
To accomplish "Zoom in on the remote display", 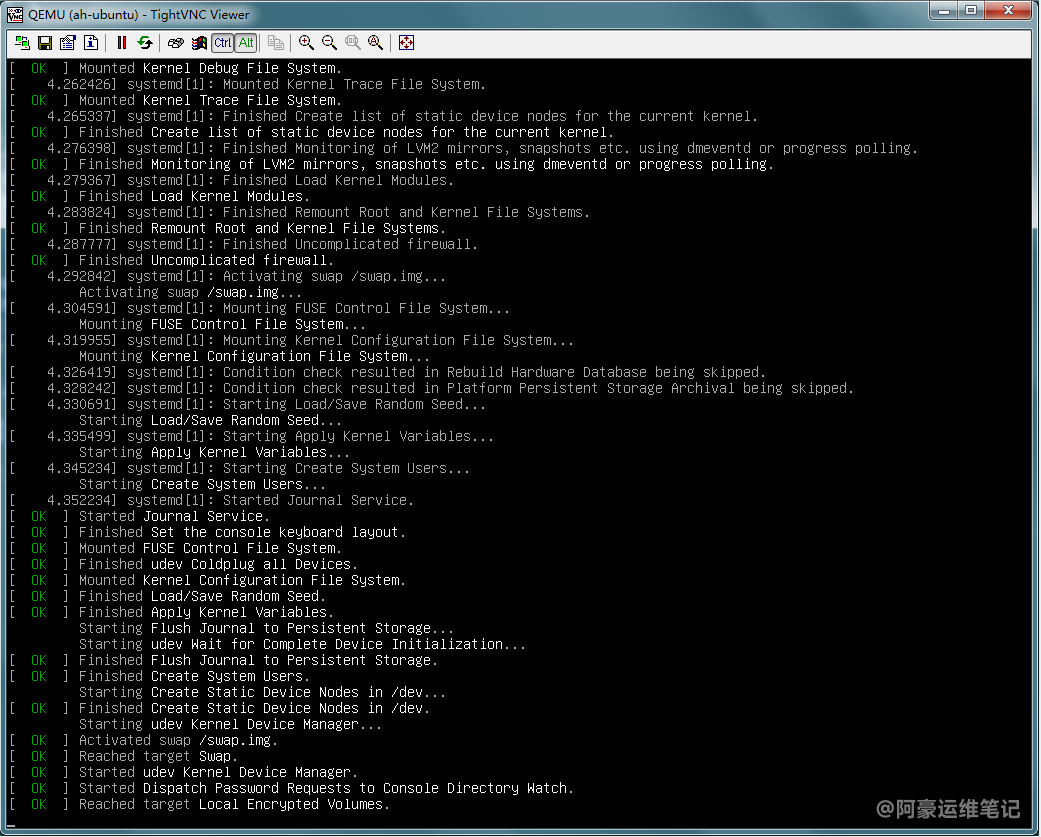I will (x=306, y=43).
